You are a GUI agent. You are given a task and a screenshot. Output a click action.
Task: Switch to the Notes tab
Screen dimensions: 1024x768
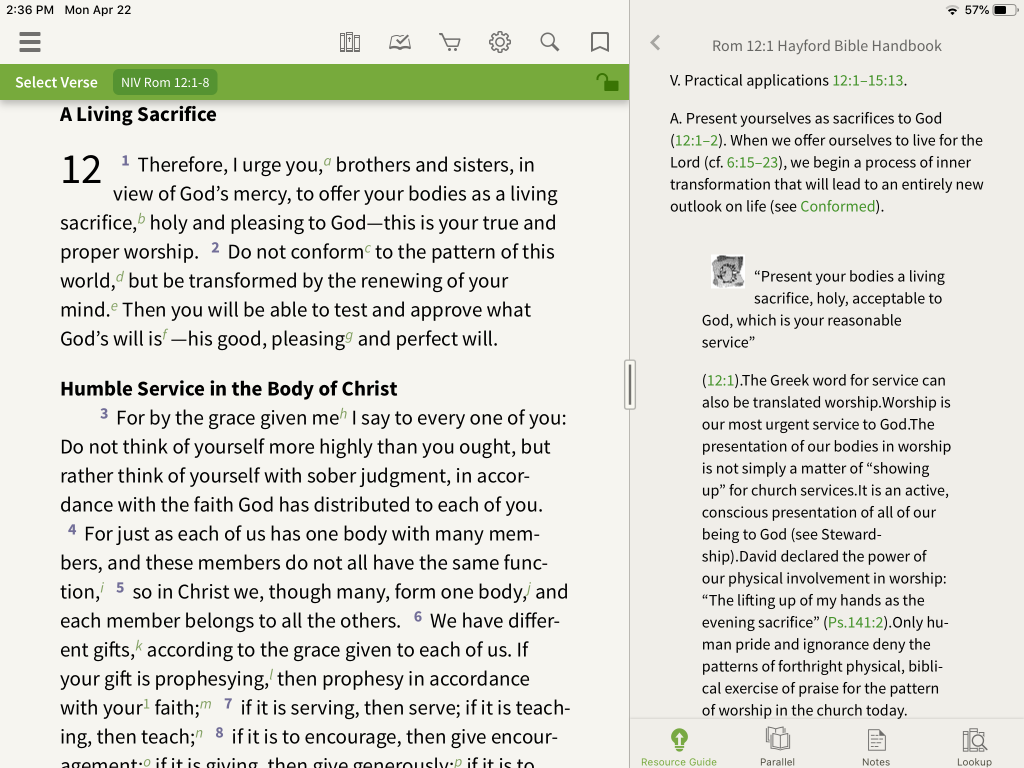pos(876,747)
